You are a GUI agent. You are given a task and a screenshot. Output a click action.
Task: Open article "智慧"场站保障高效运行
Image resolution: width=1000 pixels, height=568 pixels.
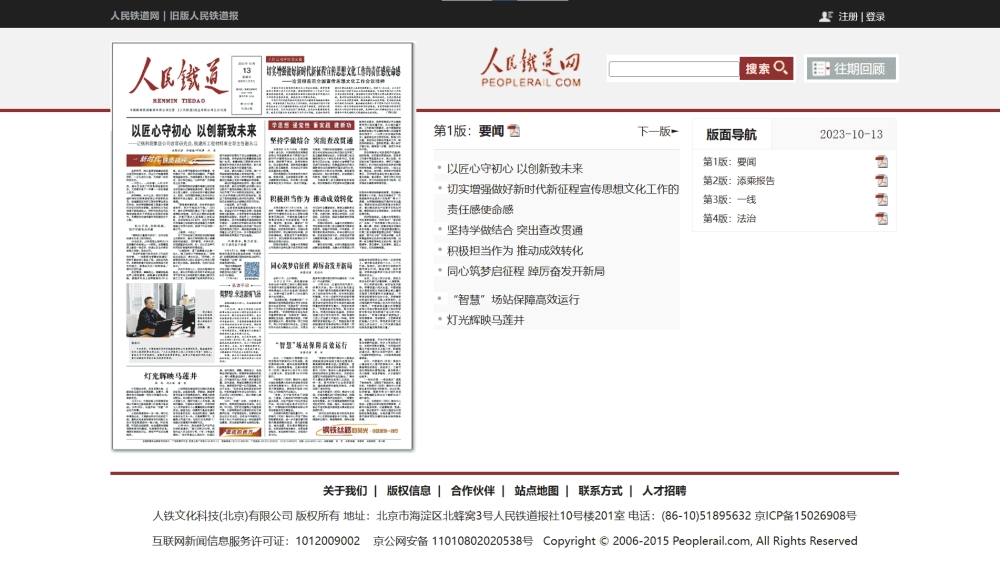tap(515, 300)
